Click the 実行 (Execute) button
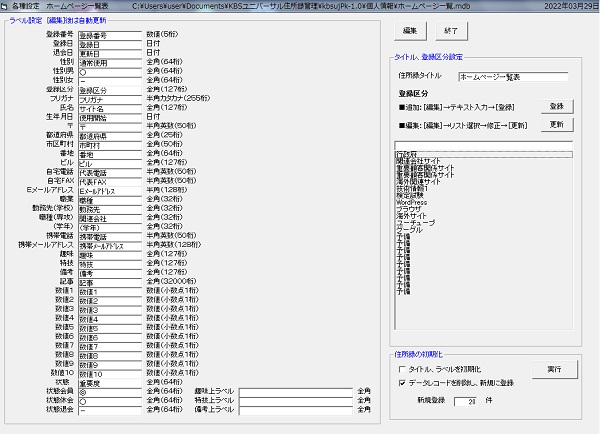The image size is (600, 434). tap(553, 369)
